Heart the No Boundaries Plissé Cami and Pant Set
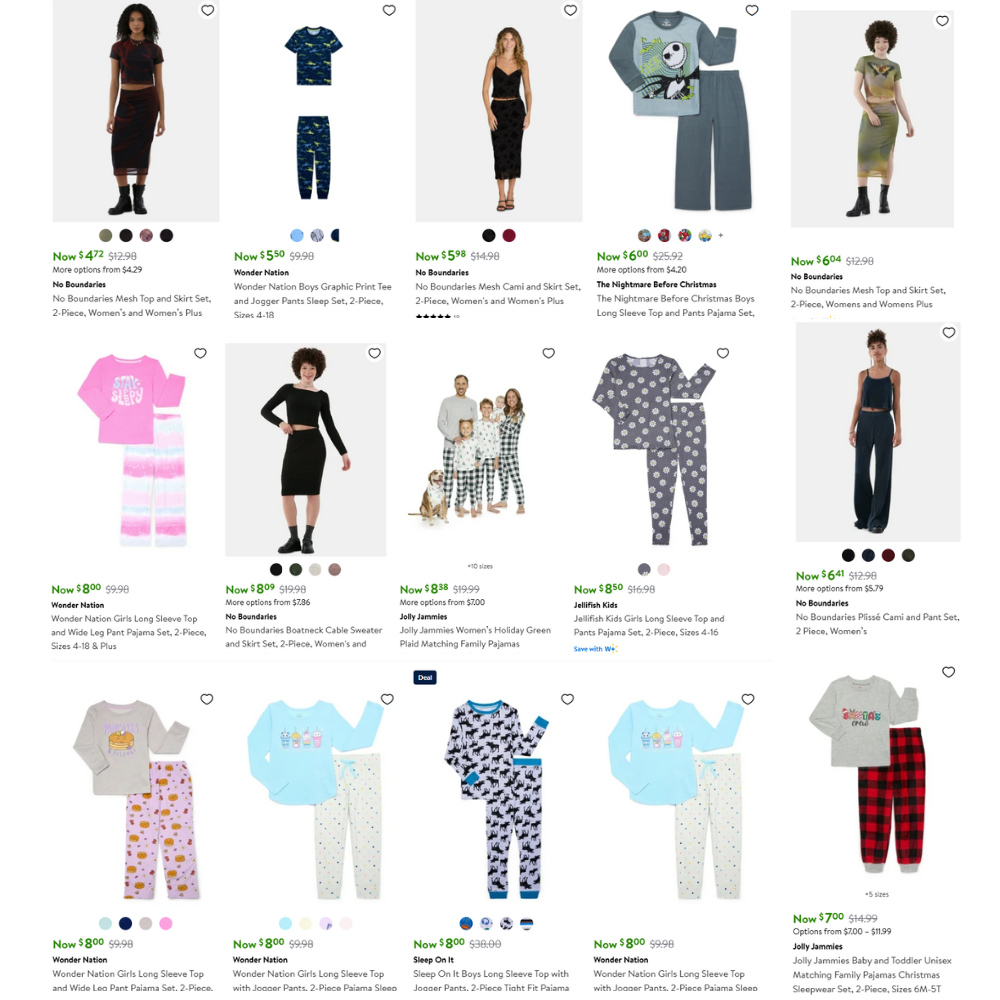The width and height of the screenshot is (1000, 1000). [949, 332]
